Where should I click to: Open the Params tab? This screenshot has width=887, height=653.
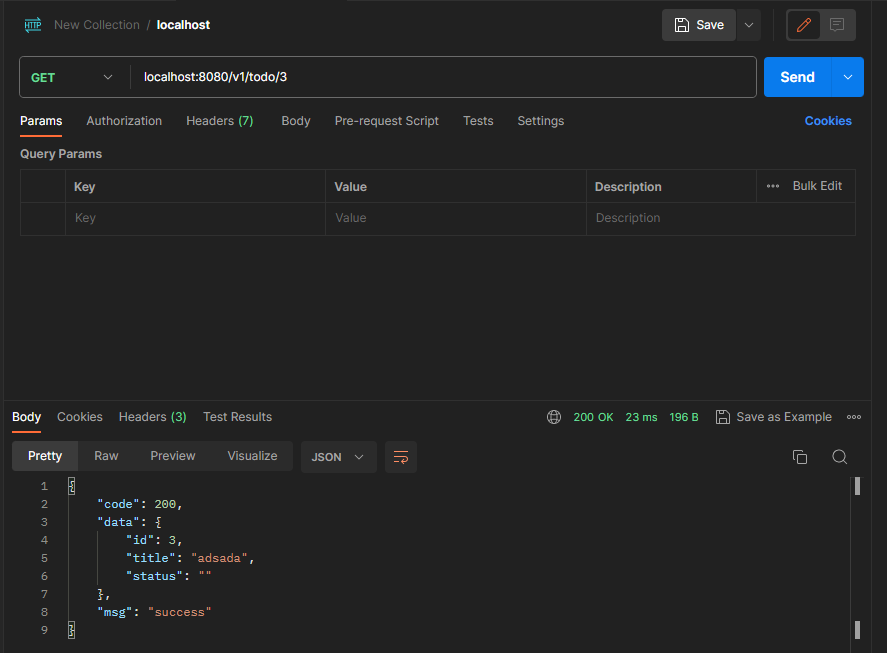click(x=41, y=121)
